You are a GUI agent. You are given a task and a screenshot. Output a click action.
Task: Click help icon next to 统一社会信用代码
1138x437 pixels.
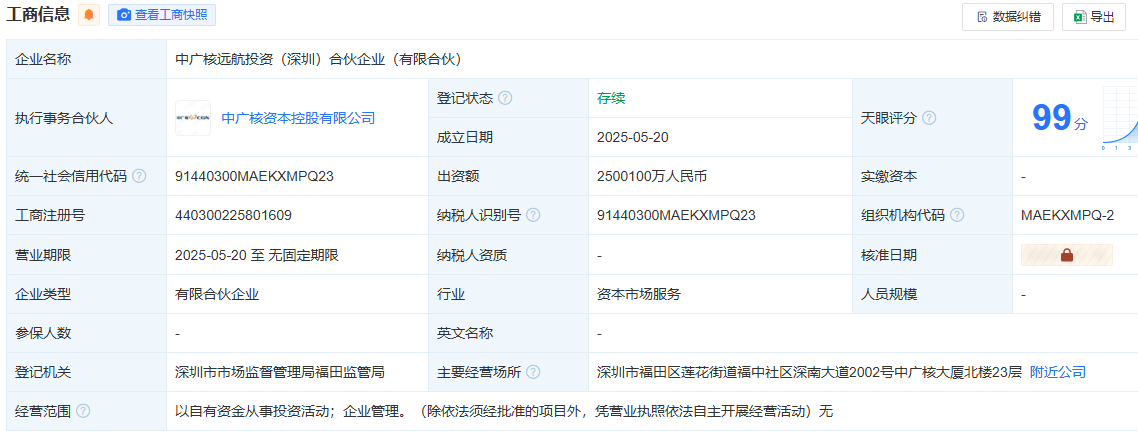pyautogui.click(x=139, y=176)
